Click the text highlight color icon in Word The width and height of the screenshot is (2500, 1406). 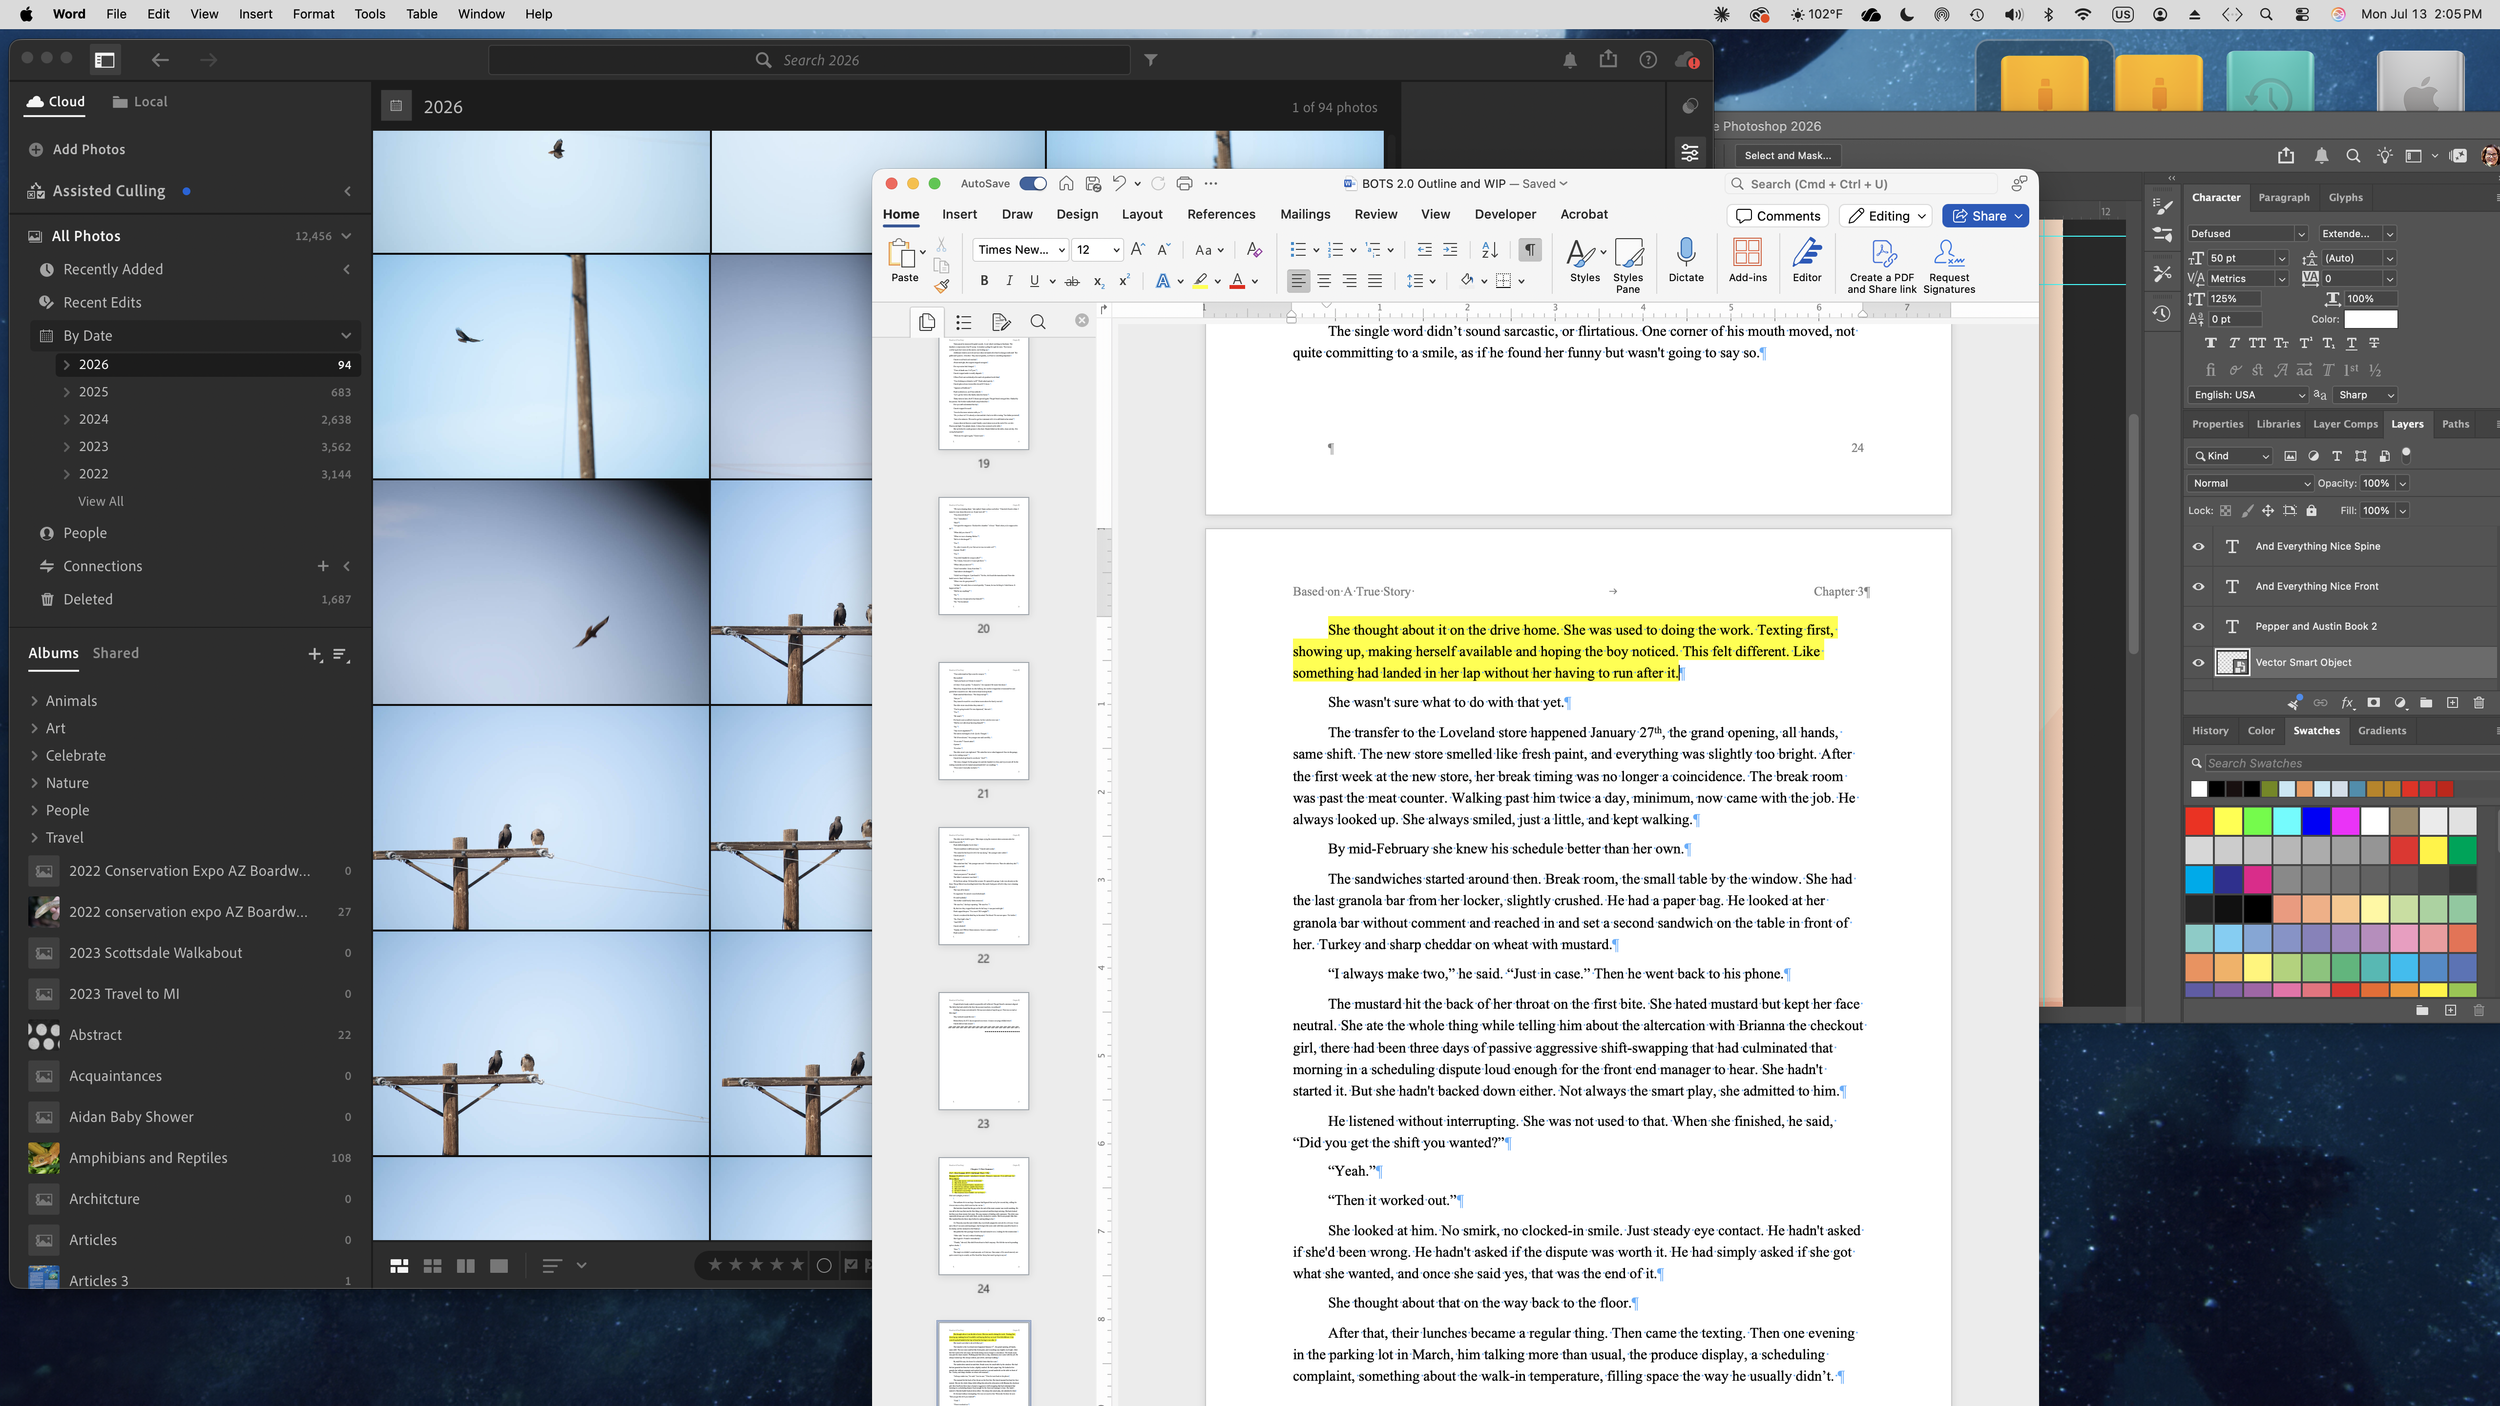click(x=1200, y=281)
